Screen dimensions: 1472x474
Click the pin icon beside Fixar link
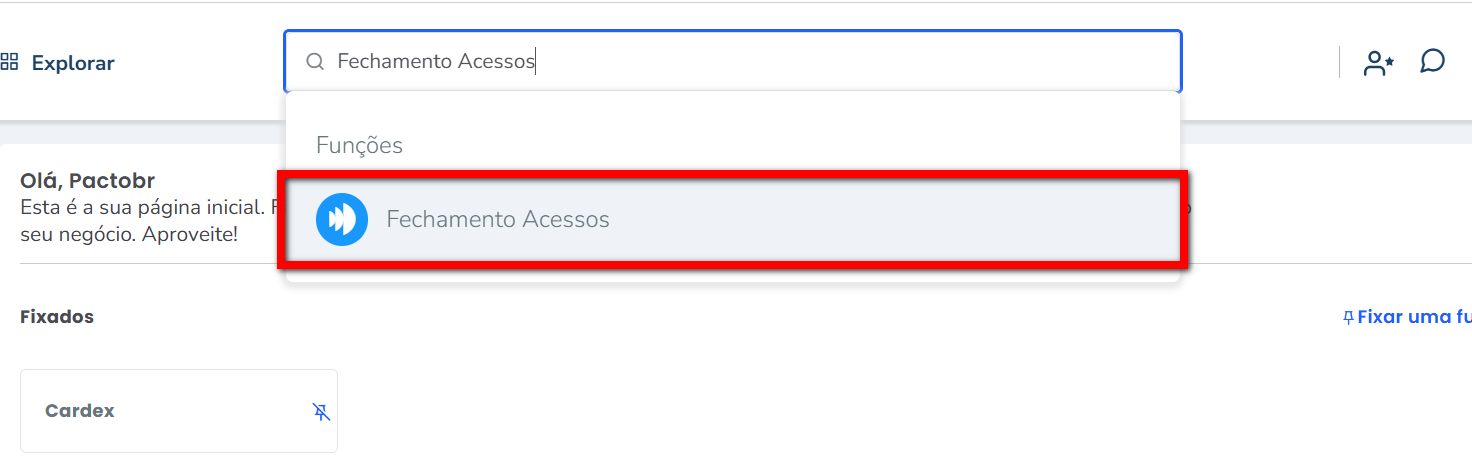(1348, 317)
